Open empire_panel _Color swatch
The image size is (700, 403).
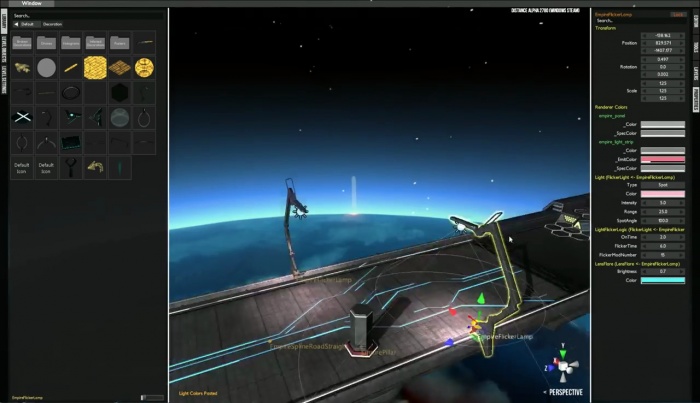(x=663, y=125)
